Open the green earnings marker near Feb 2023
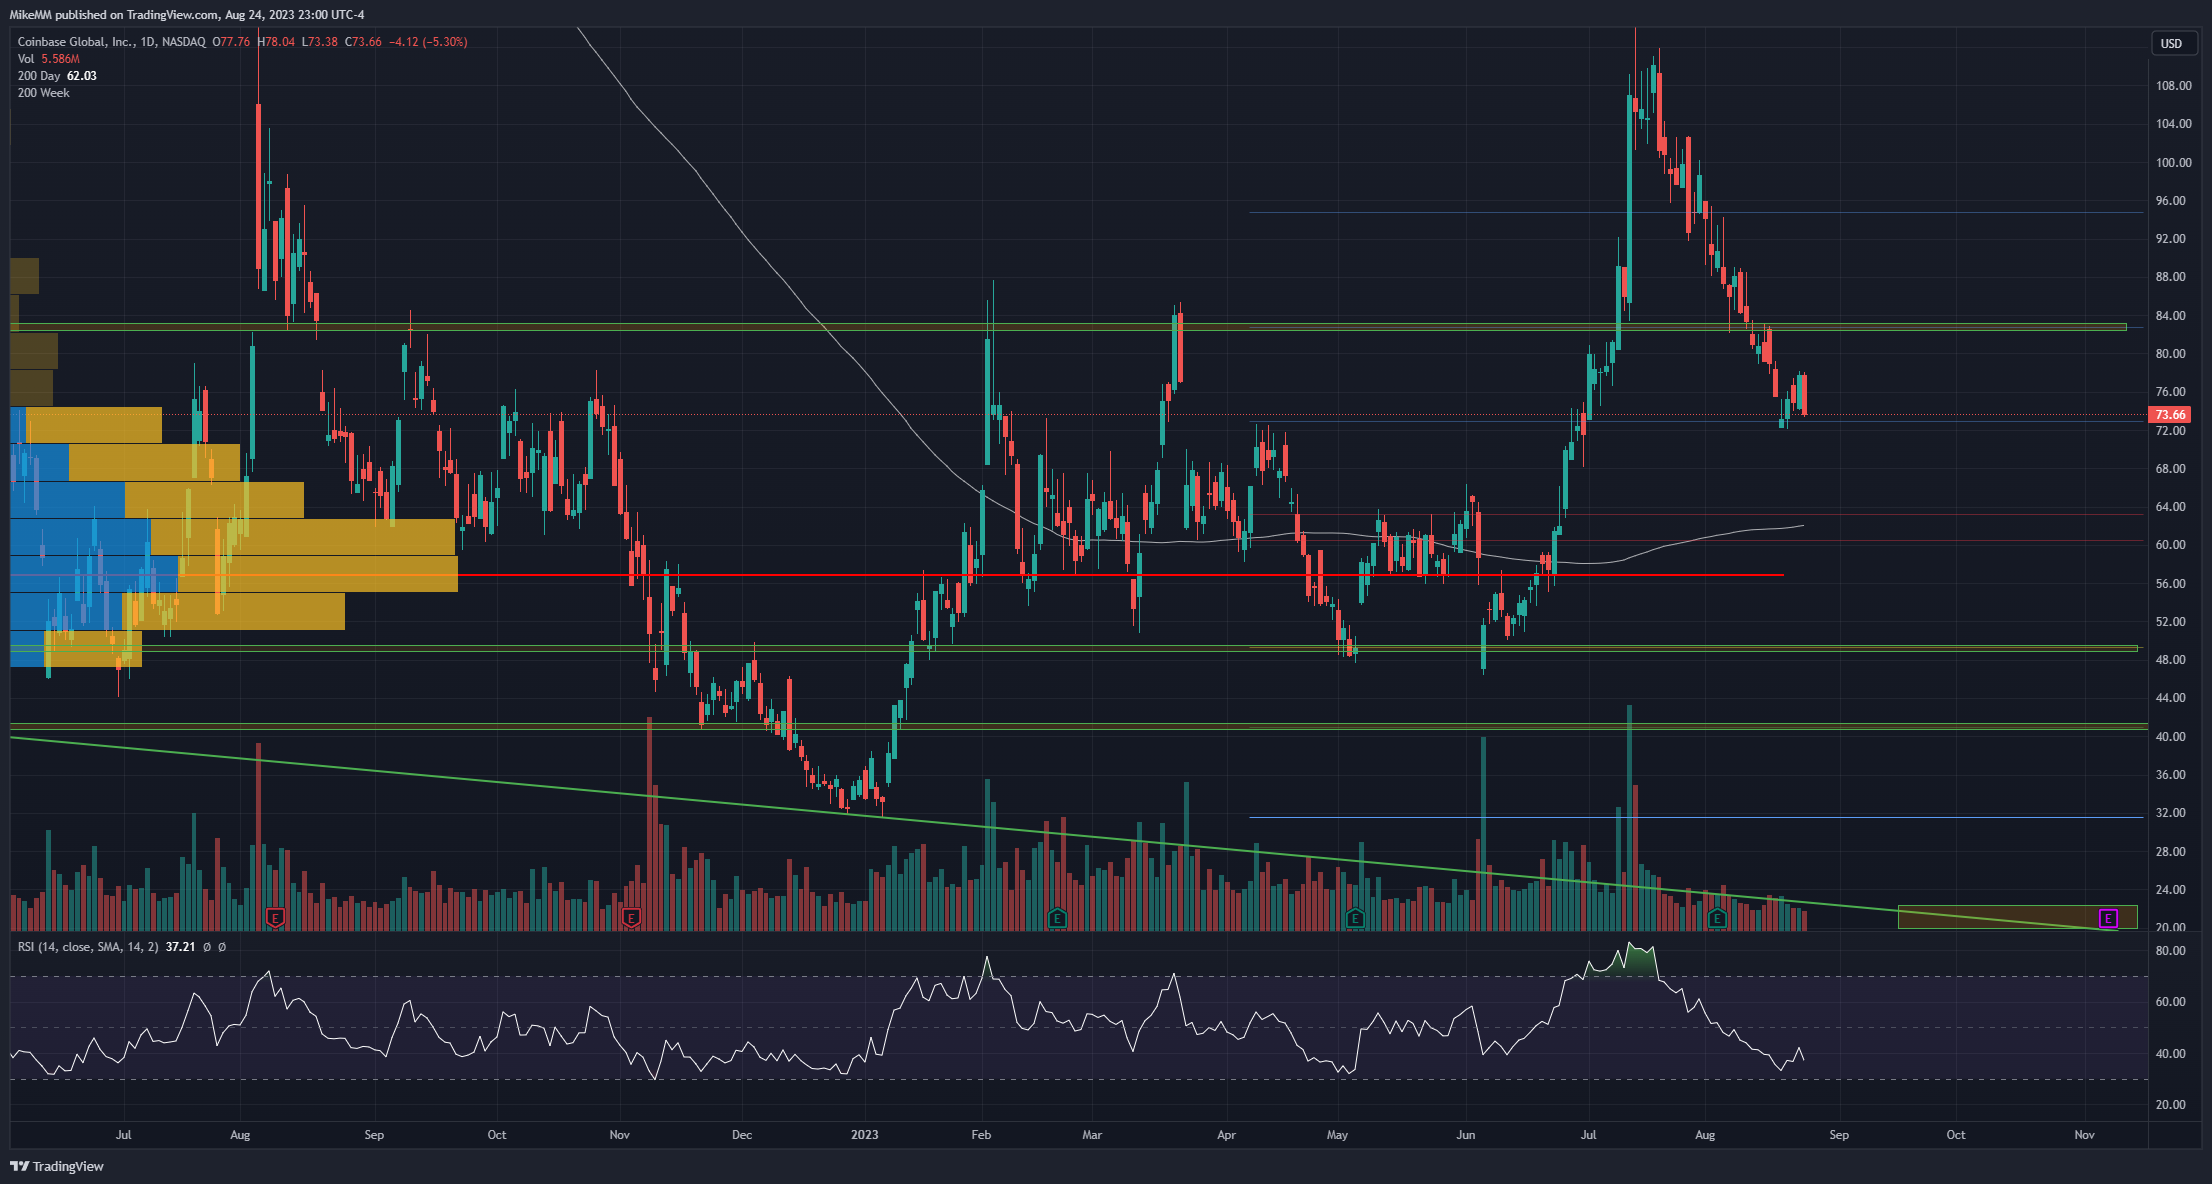Image resolution: width=2212 pixels, height=1184 pixels. click(x=1057, y=917)
